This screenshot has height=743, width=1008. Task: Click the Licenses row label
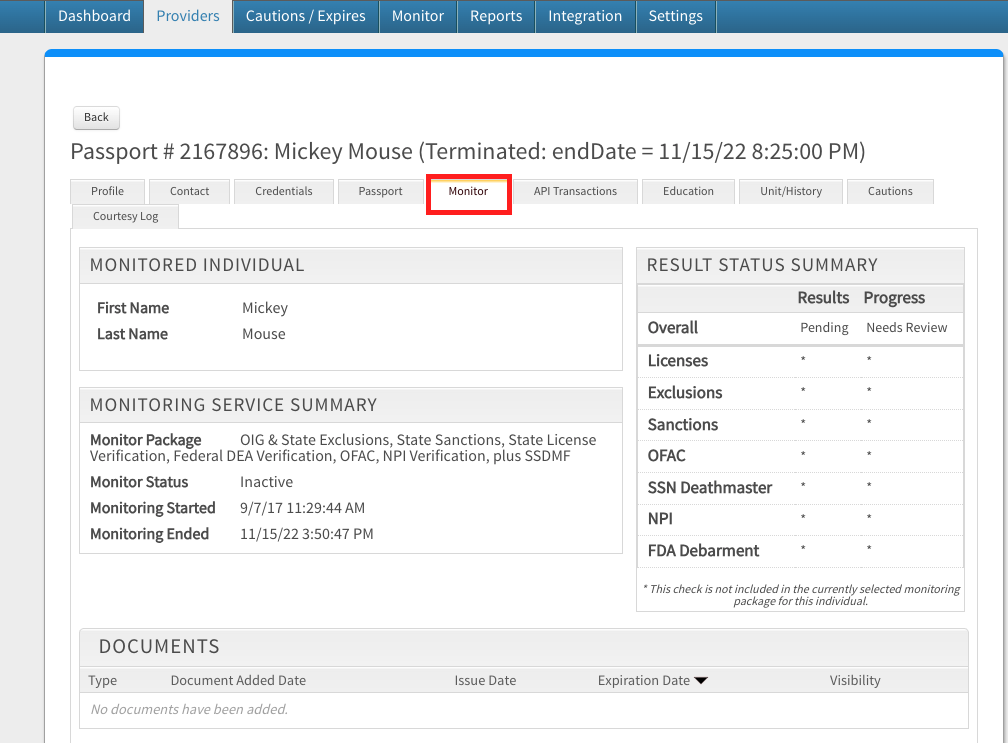click(678, 361)
